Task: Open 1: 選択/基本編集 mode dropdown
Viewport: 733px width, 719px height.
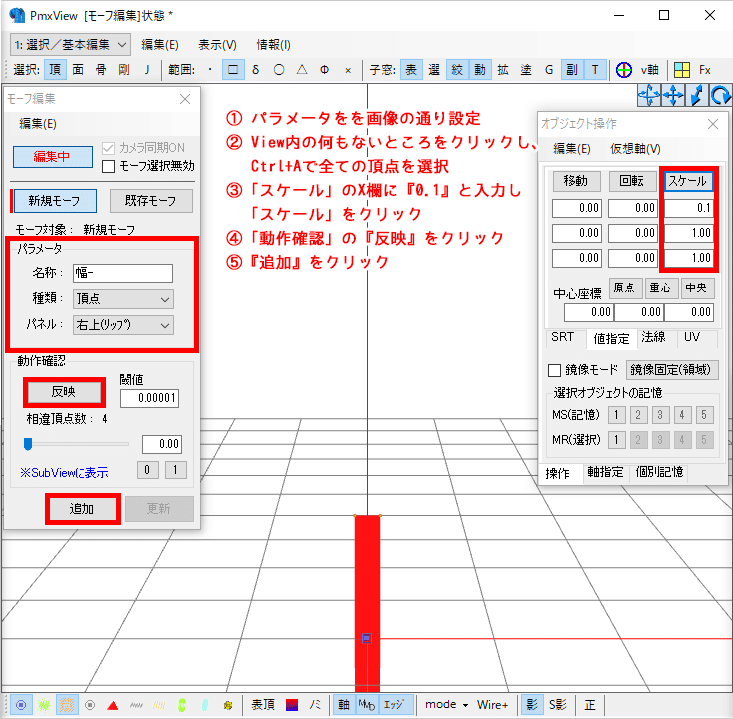Action: click(70, 45)
